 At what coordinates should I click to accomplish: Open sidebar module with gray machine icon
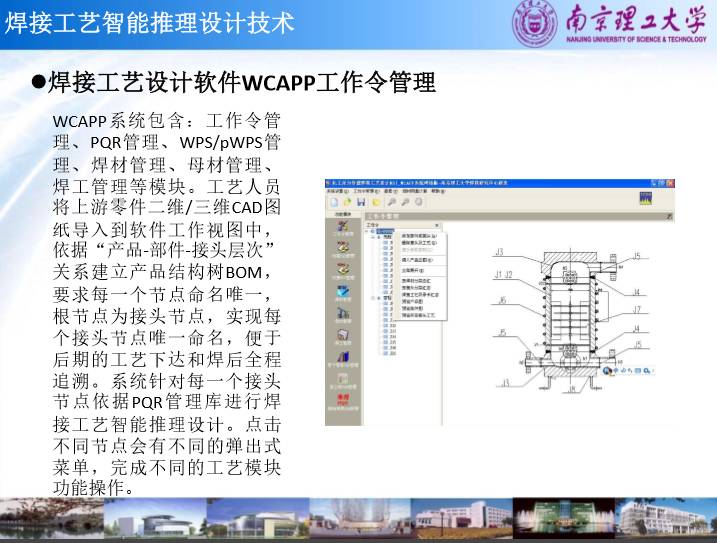[342, 315]
